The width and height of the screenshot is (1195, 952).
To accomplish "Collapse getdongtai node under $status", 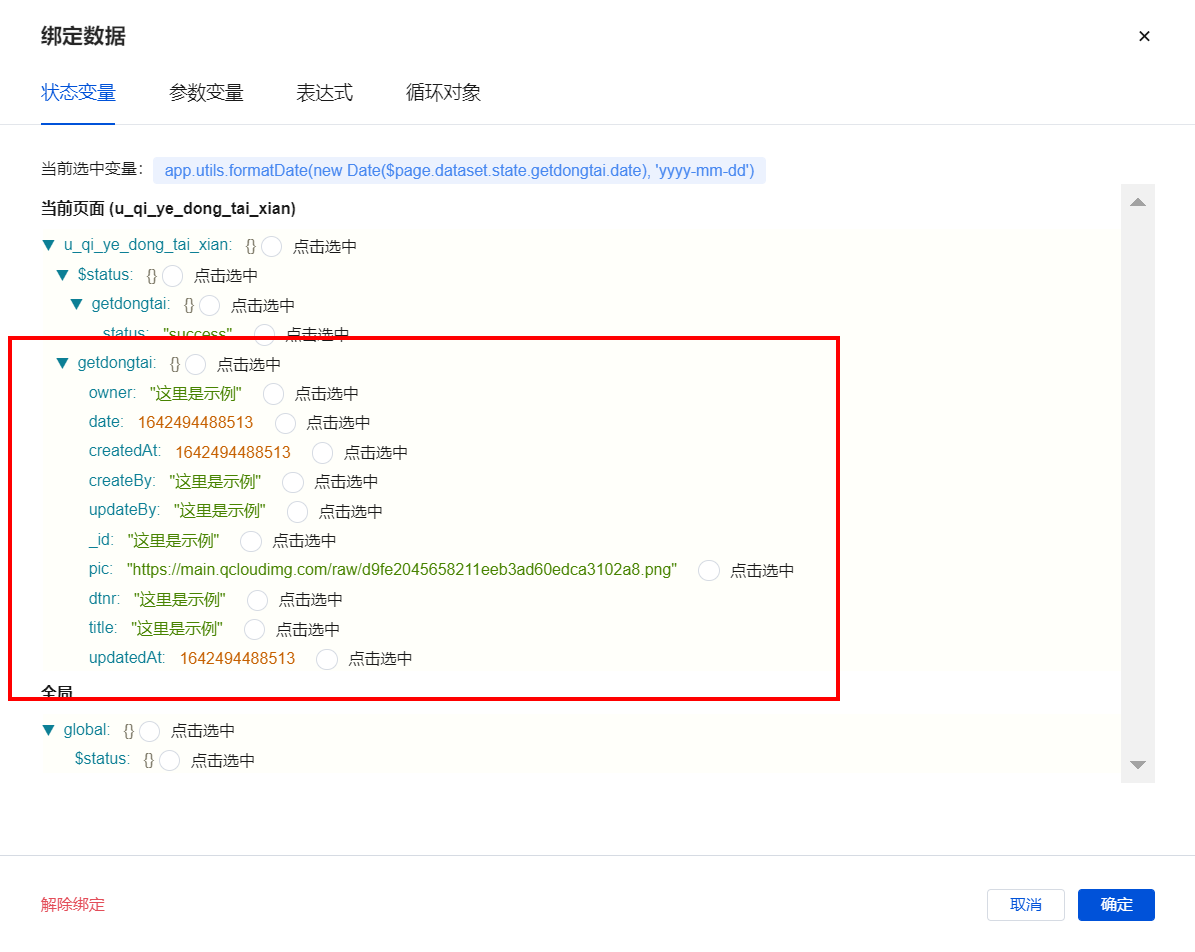I will (76, 304).
